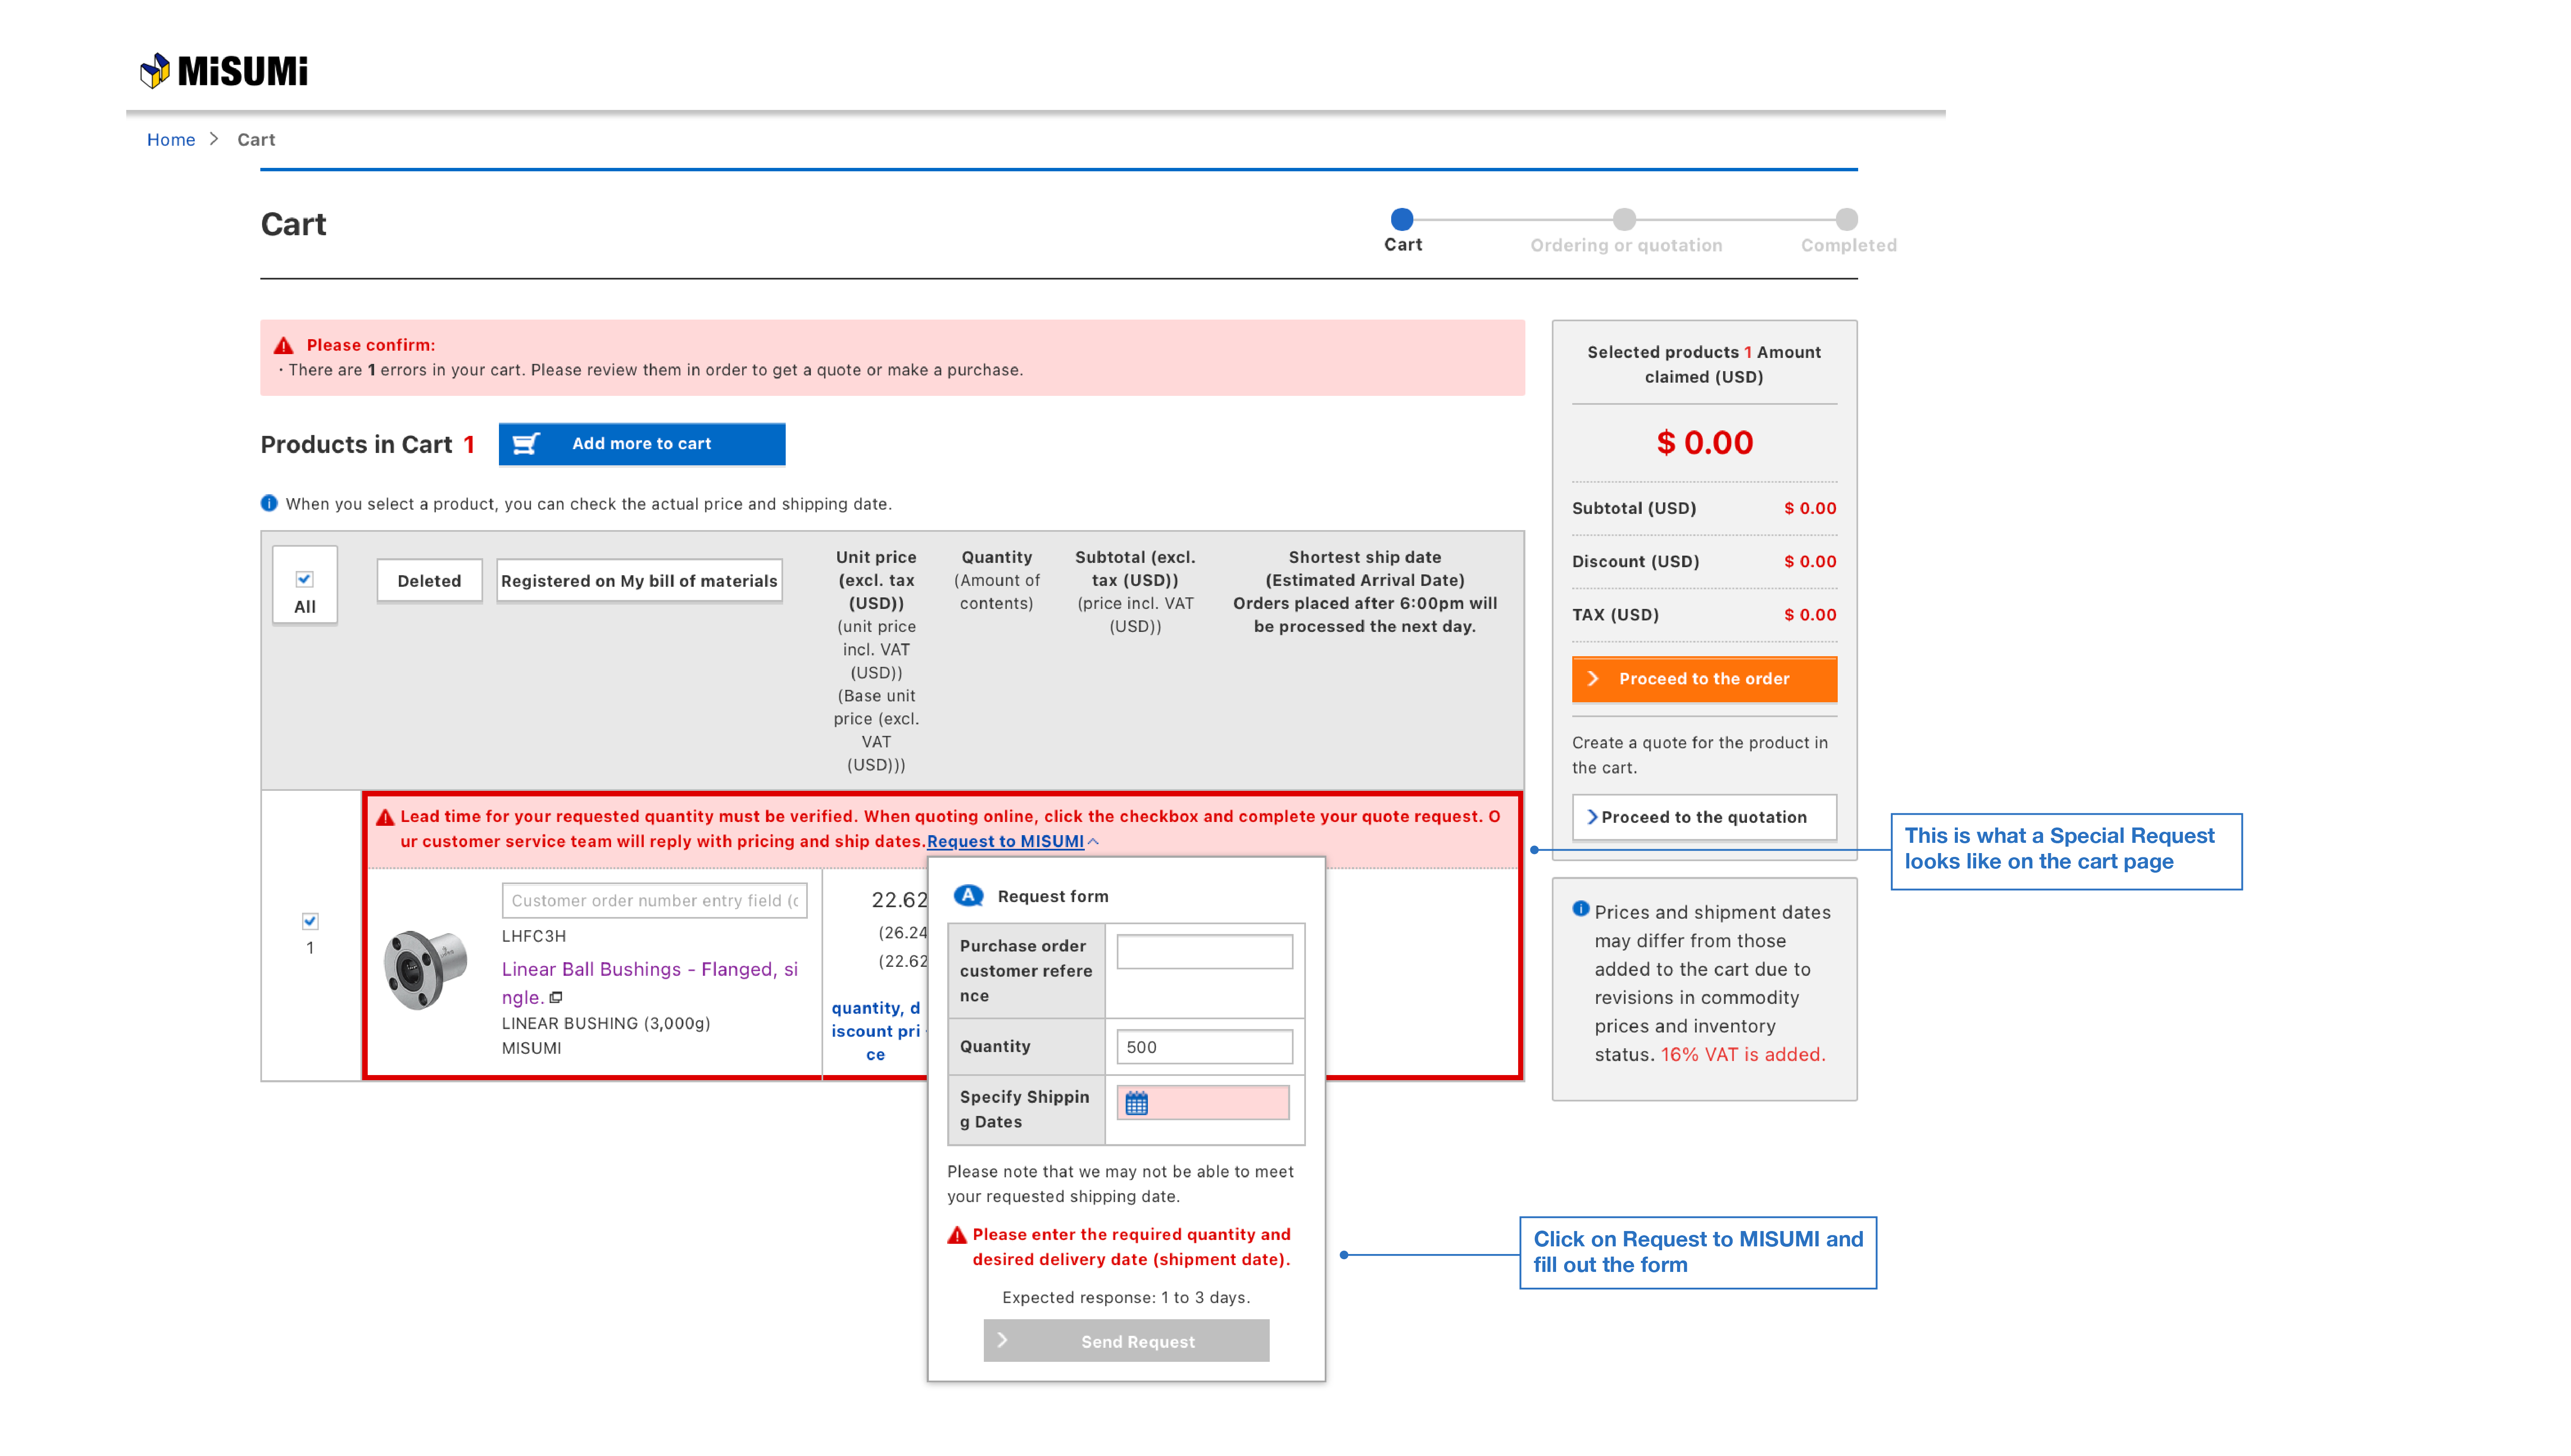Click the info icon beside price disclaimer
The image size is (2571, 1456).
tap(1581, 909)
